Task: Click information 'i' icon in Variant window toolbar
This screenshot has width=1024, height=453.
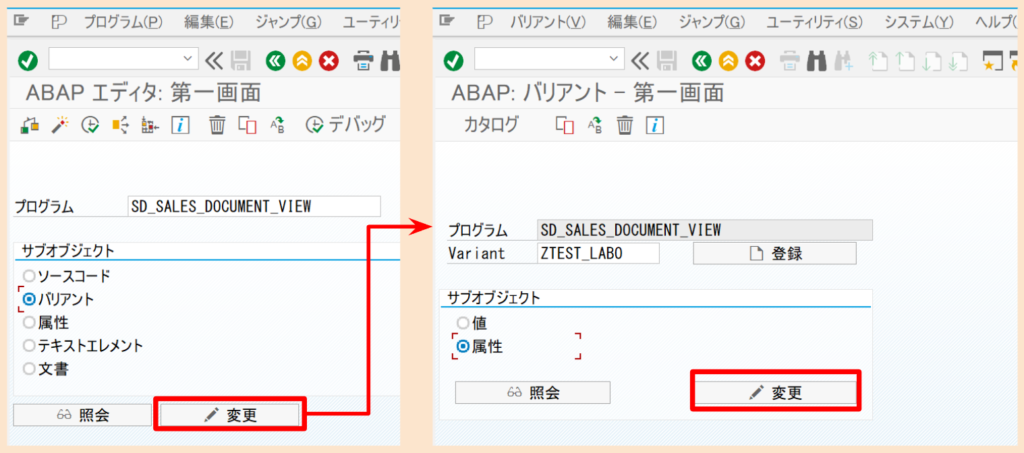Action: click(655, 124)
